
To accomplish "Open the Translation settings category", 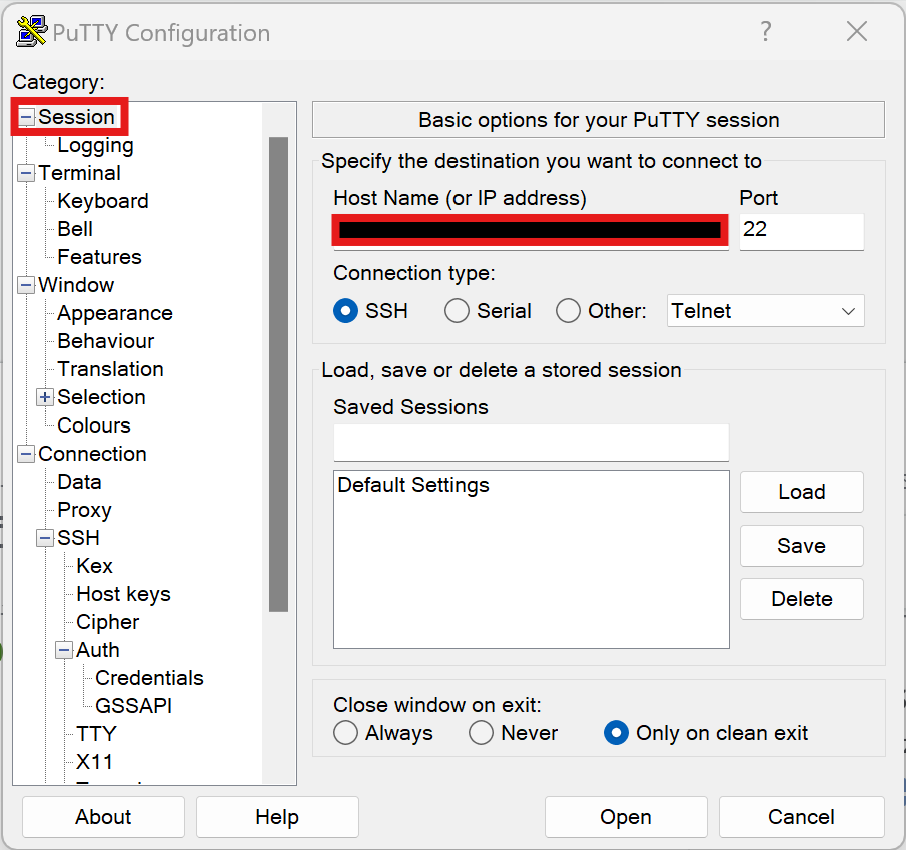I will [x=110, y=369].
